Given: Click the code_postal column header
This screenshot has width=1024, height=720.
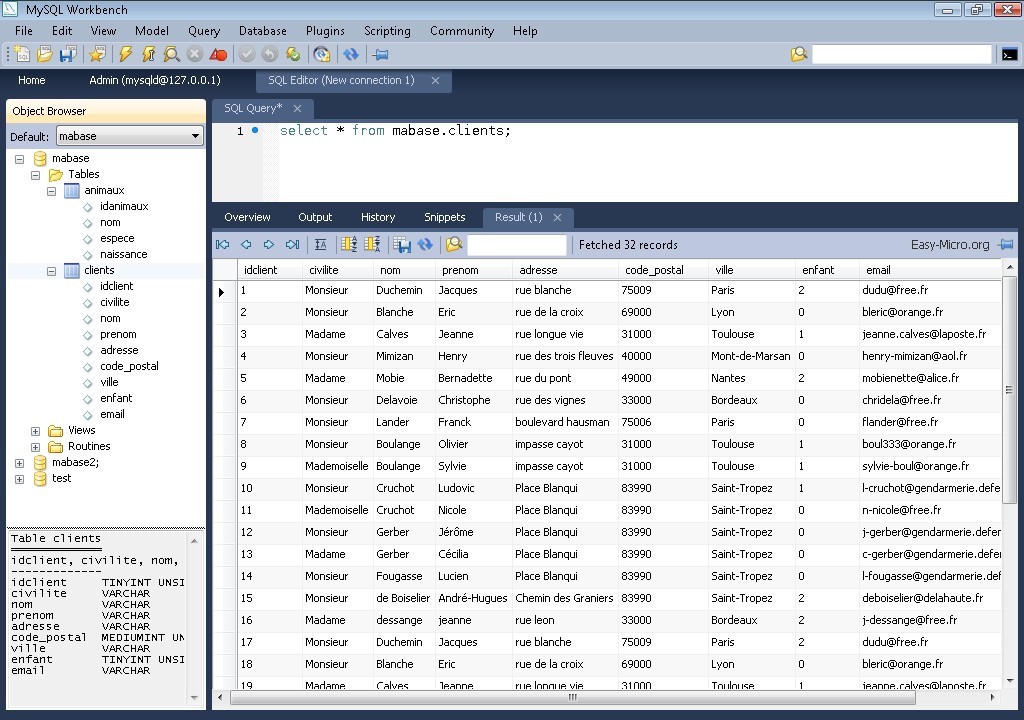Looking at the screenshot, I should (663, 270).
